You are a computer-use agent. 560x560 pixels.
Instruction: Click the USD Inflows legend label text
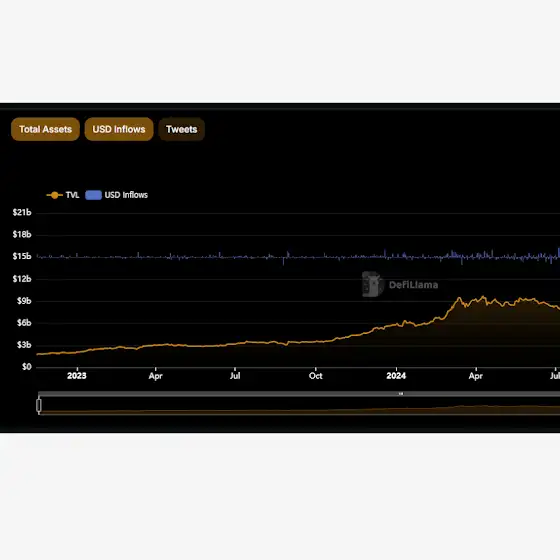click(x=126, y=195)
